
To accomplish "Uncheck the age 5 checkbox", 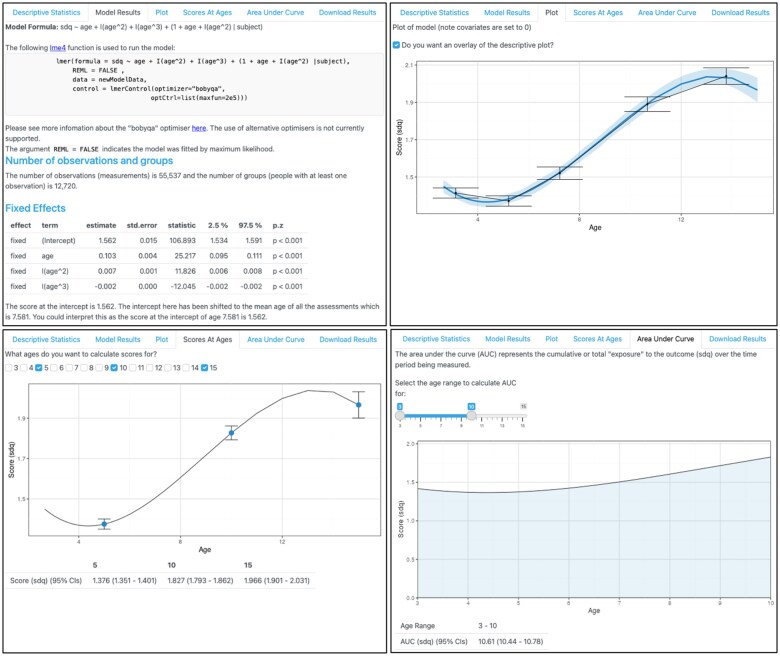I will point(39,368).
